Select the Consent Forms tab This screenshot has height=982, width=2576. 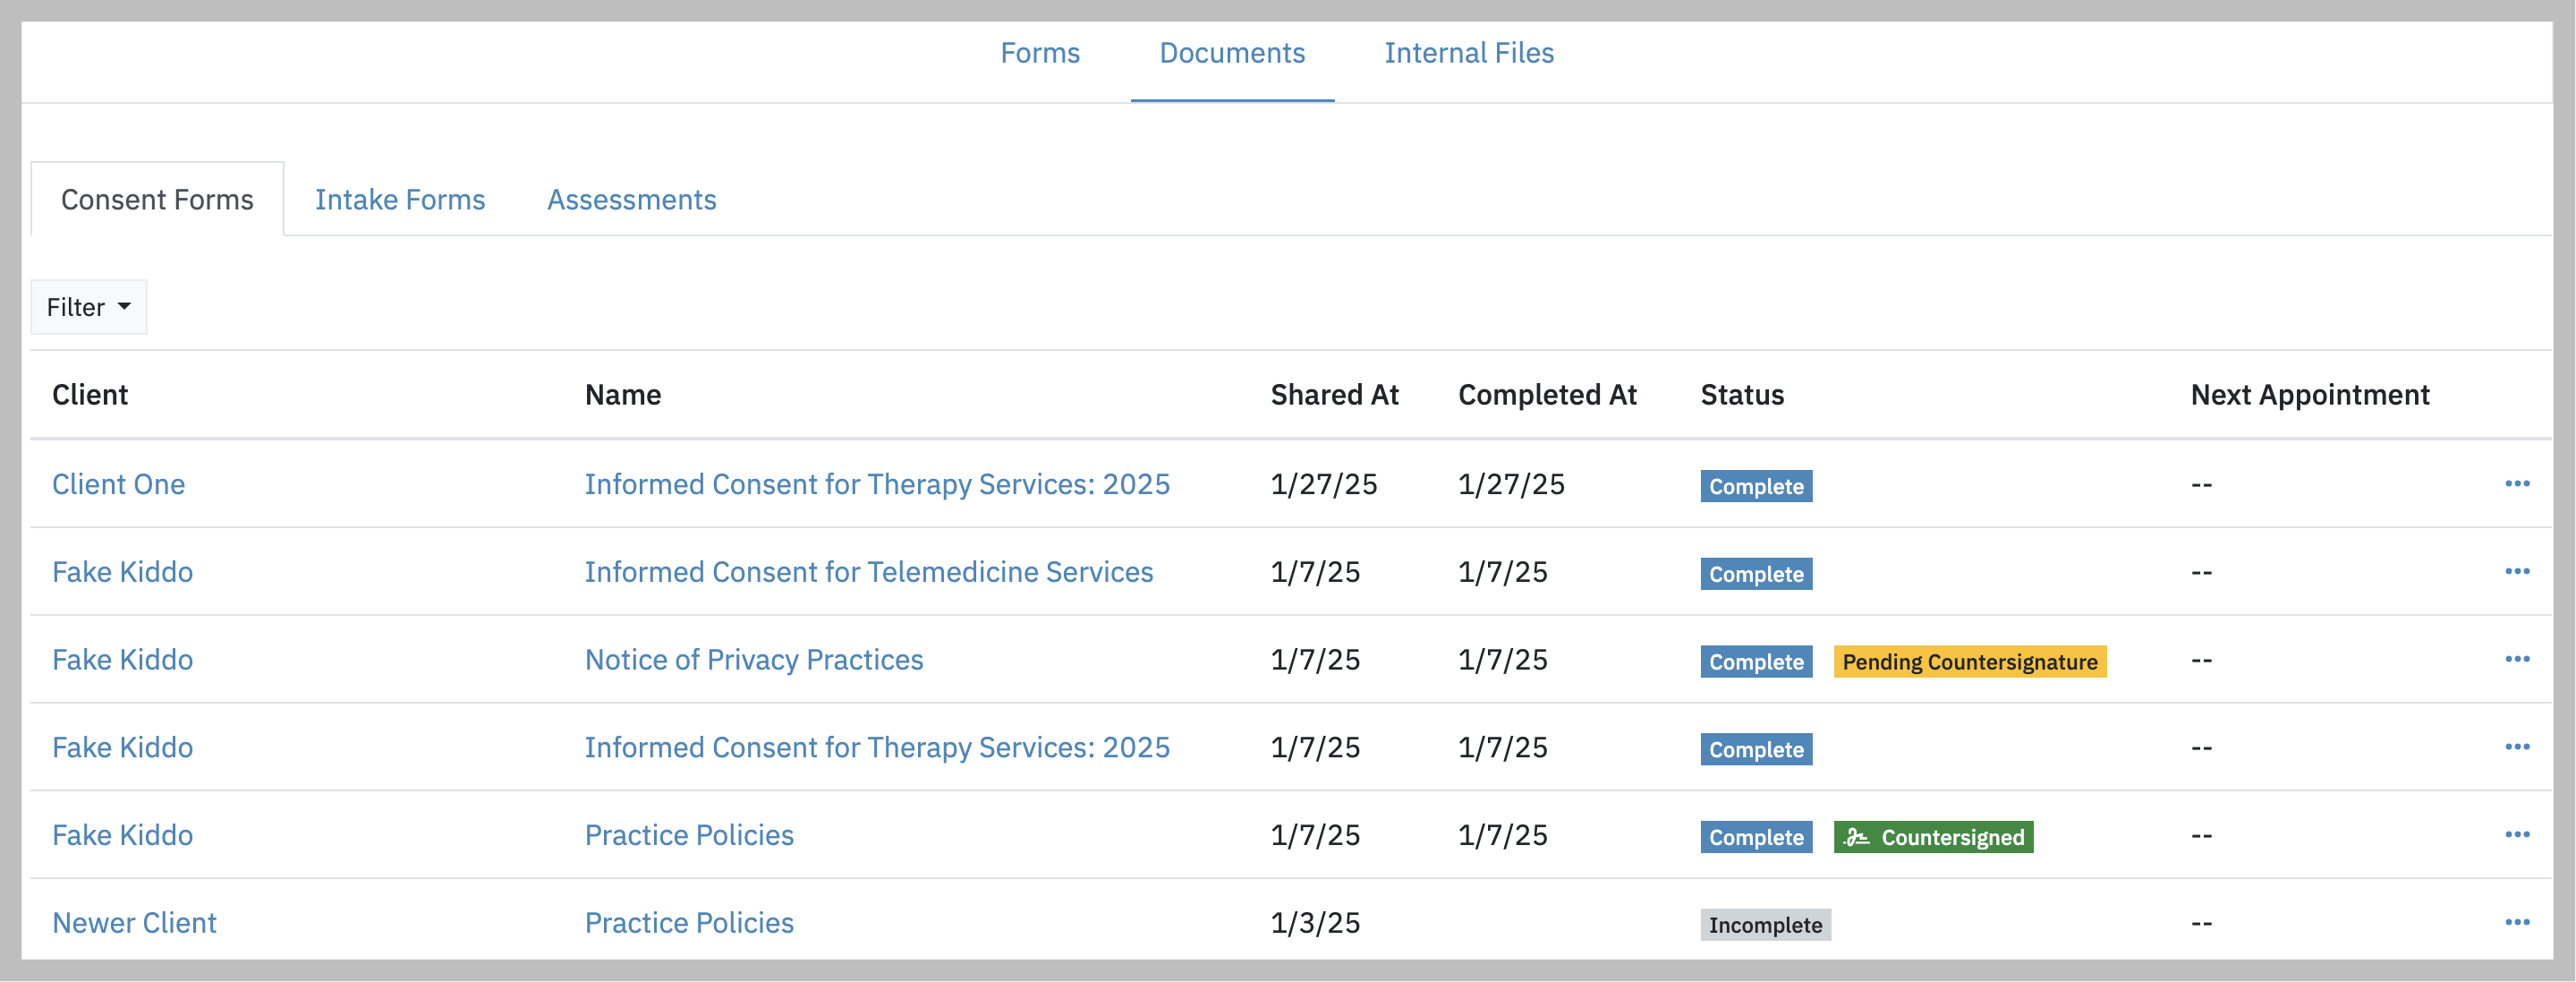coord(157,200)
